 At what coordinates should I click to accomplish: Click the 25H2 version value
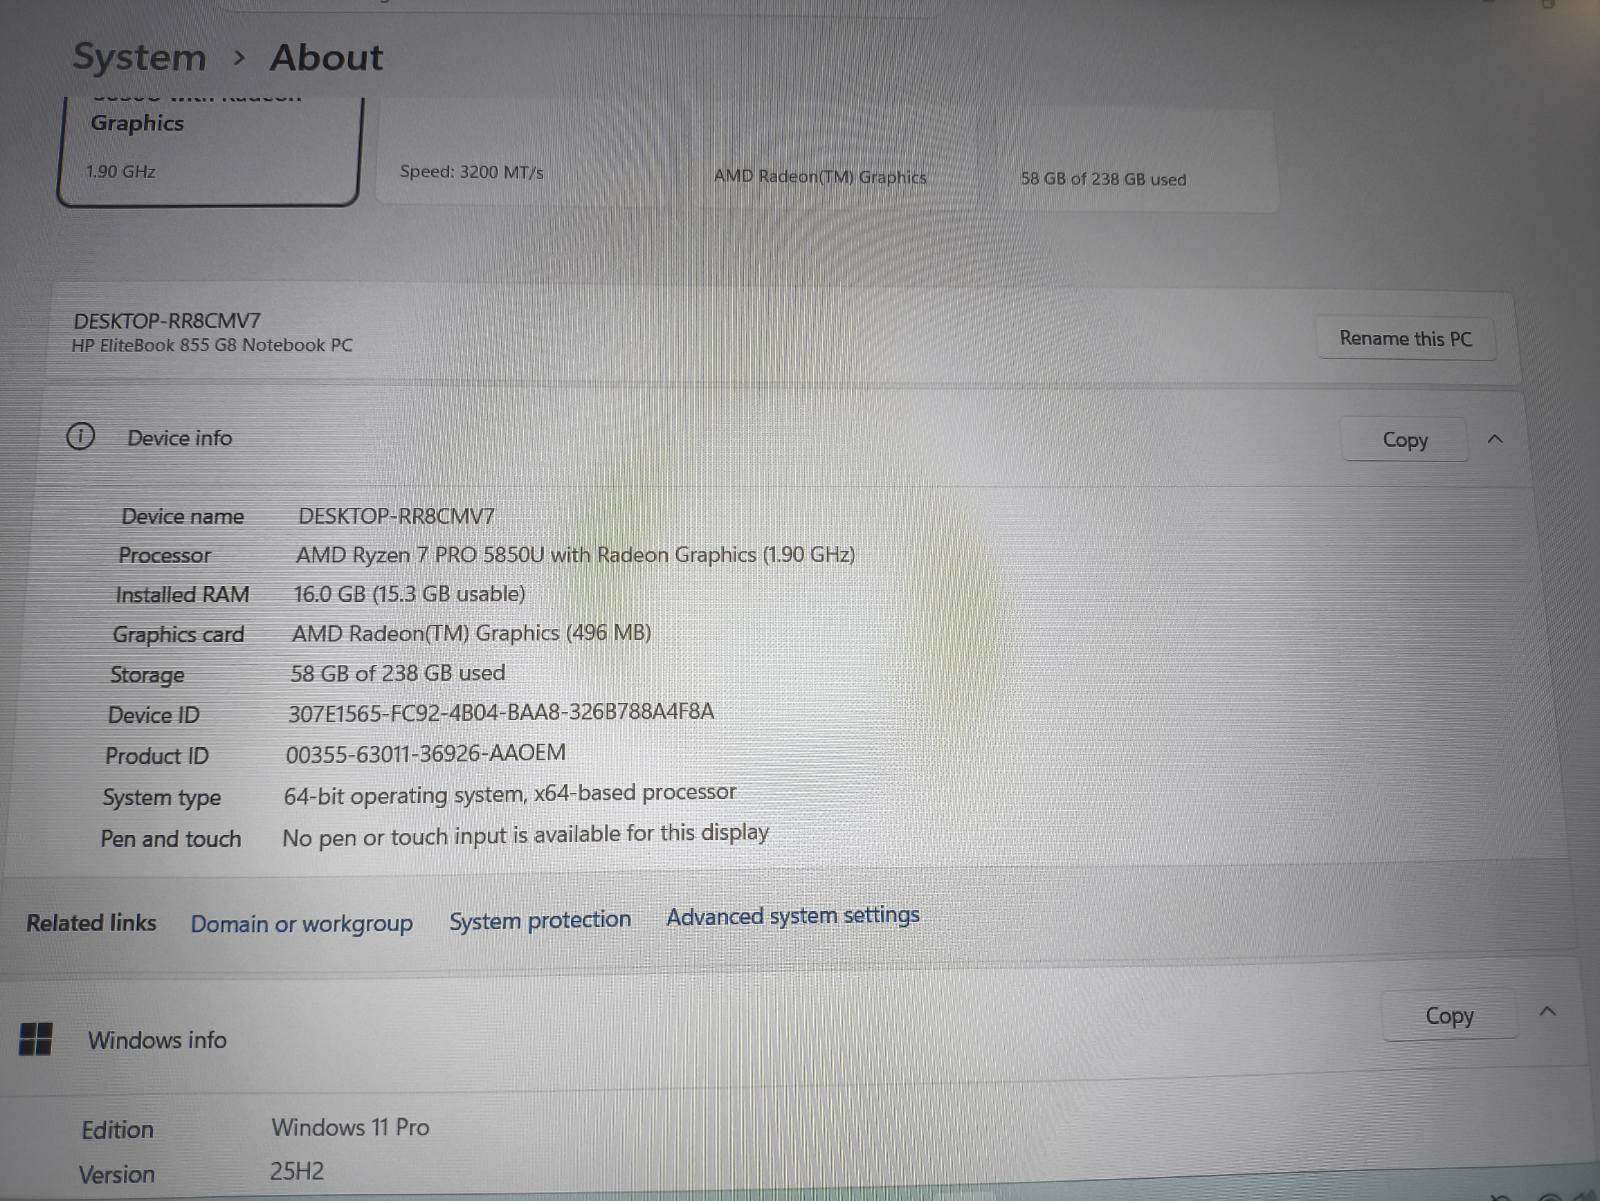pos(296,1171)
